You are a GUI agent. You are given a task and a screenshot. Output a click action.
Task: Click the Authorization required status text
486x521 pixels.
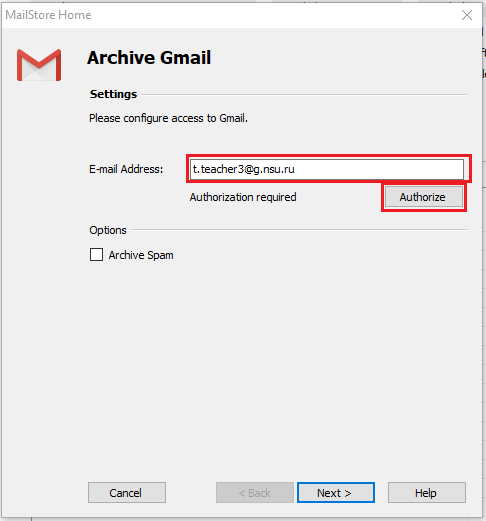pos(243,197)
